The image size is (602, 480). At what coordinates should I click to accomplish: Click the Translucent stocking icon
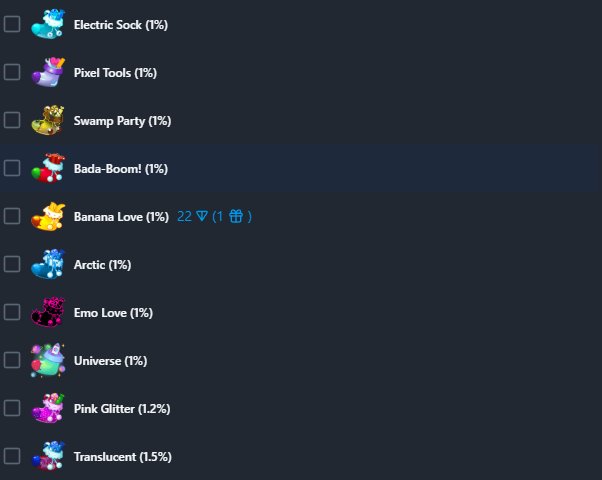pyautogui.click(x=48, y=456)
